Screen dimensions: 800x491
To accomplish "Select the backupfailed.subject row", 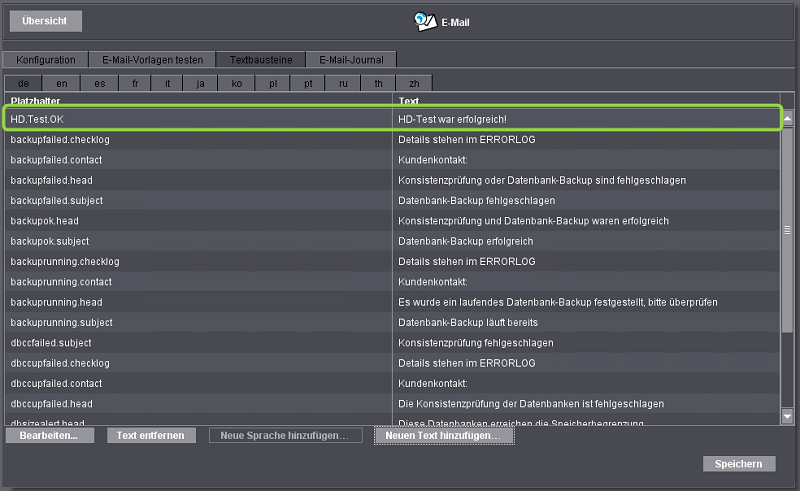I will (x=200, y=201).
